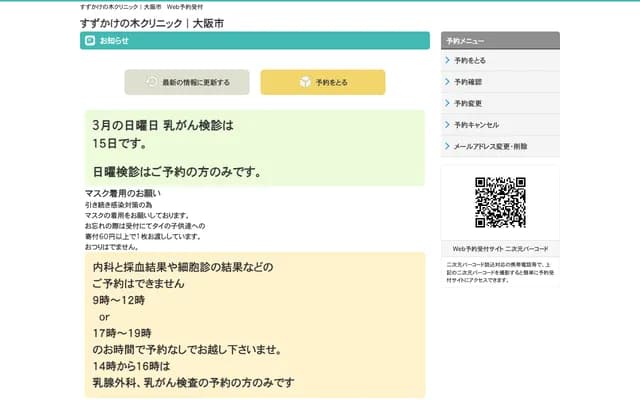
Task: Click the すずかけの木クリニック｜大阪市 page title
Action: pos(151,21)
